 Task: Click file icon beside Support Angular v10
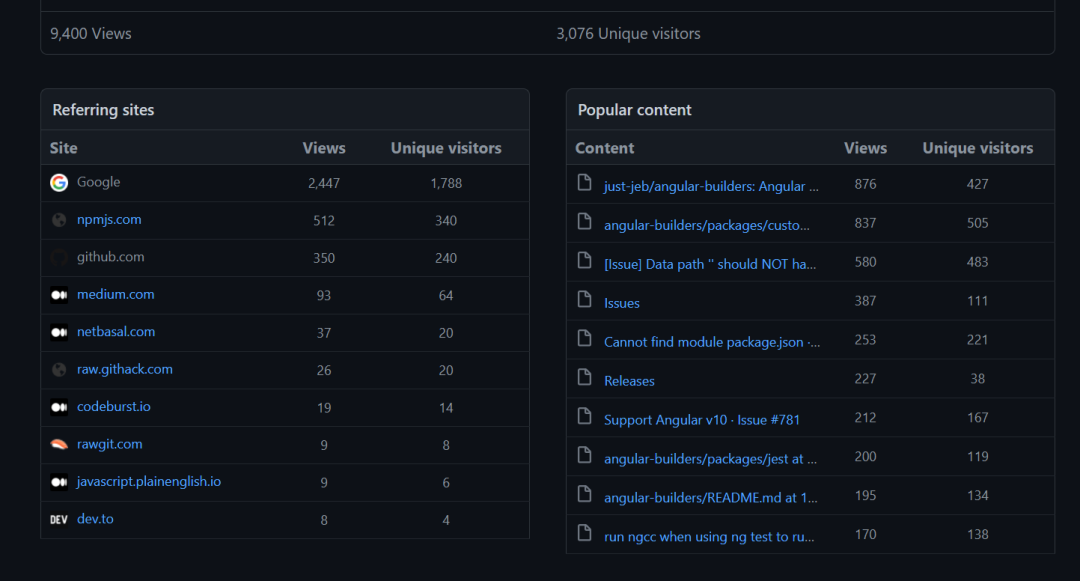click(x=585, y=416)
